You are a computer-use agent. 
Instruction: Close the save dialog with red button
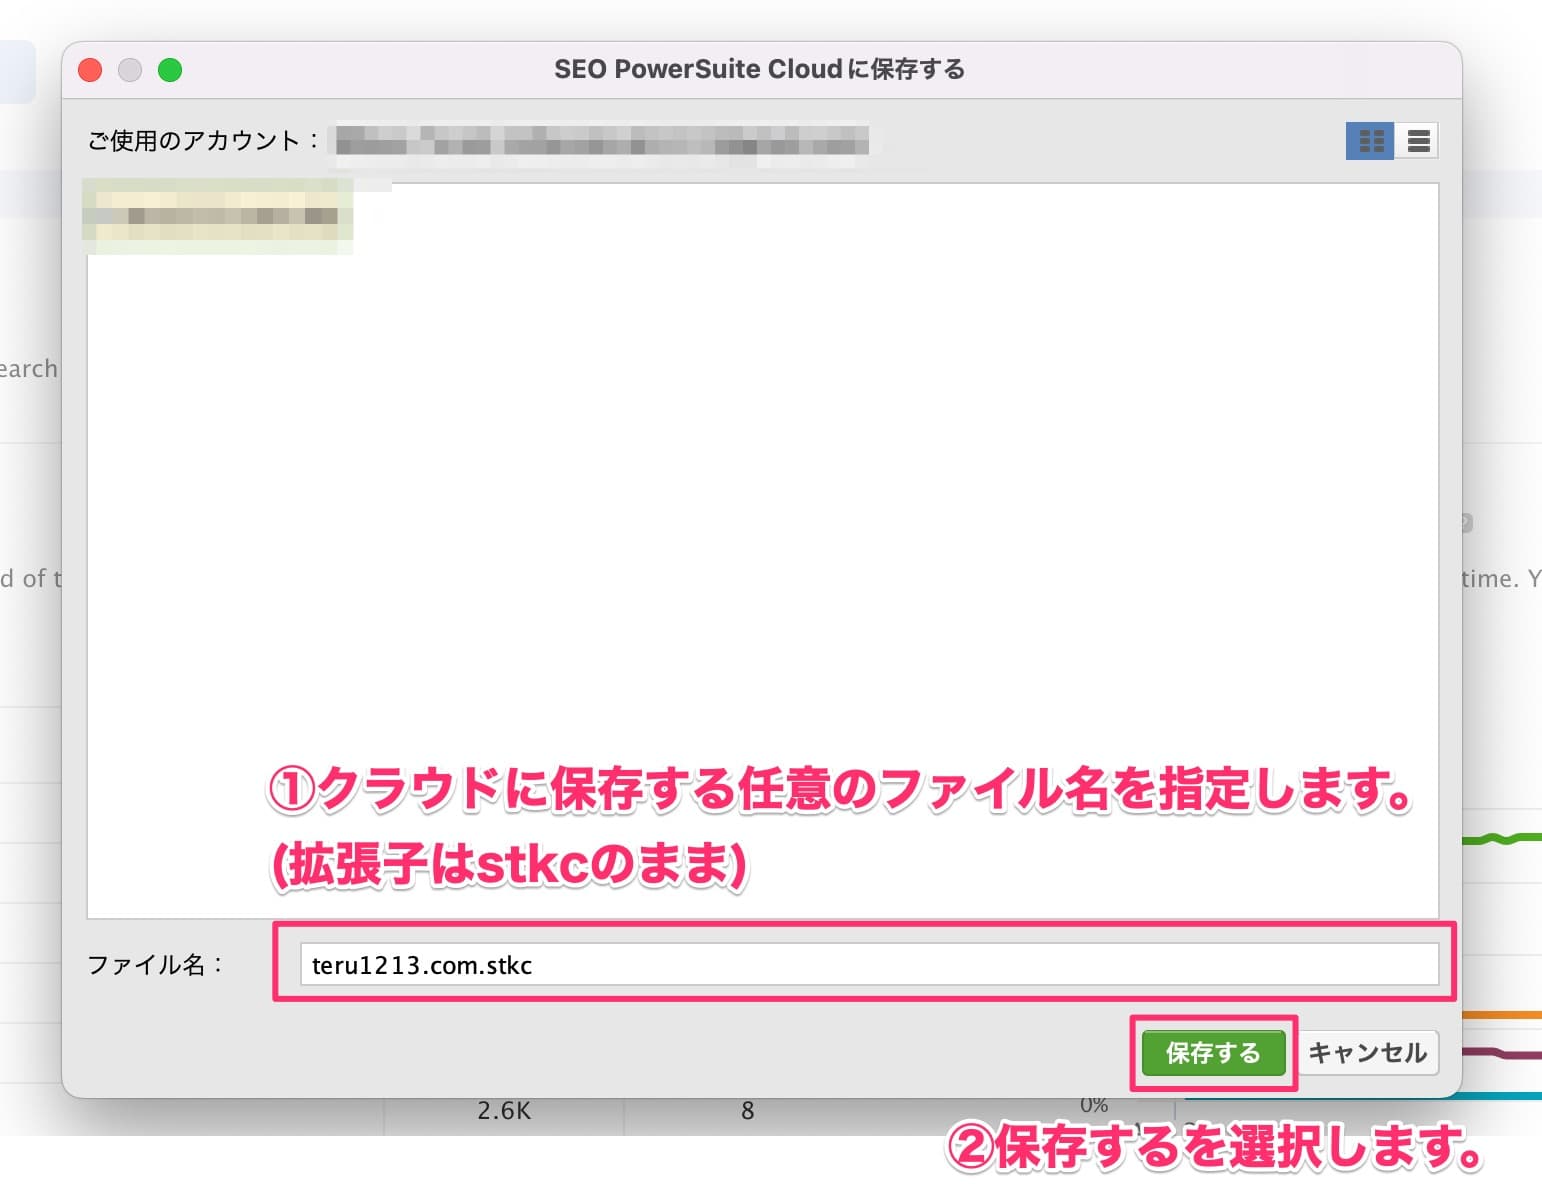click(91, 70)
